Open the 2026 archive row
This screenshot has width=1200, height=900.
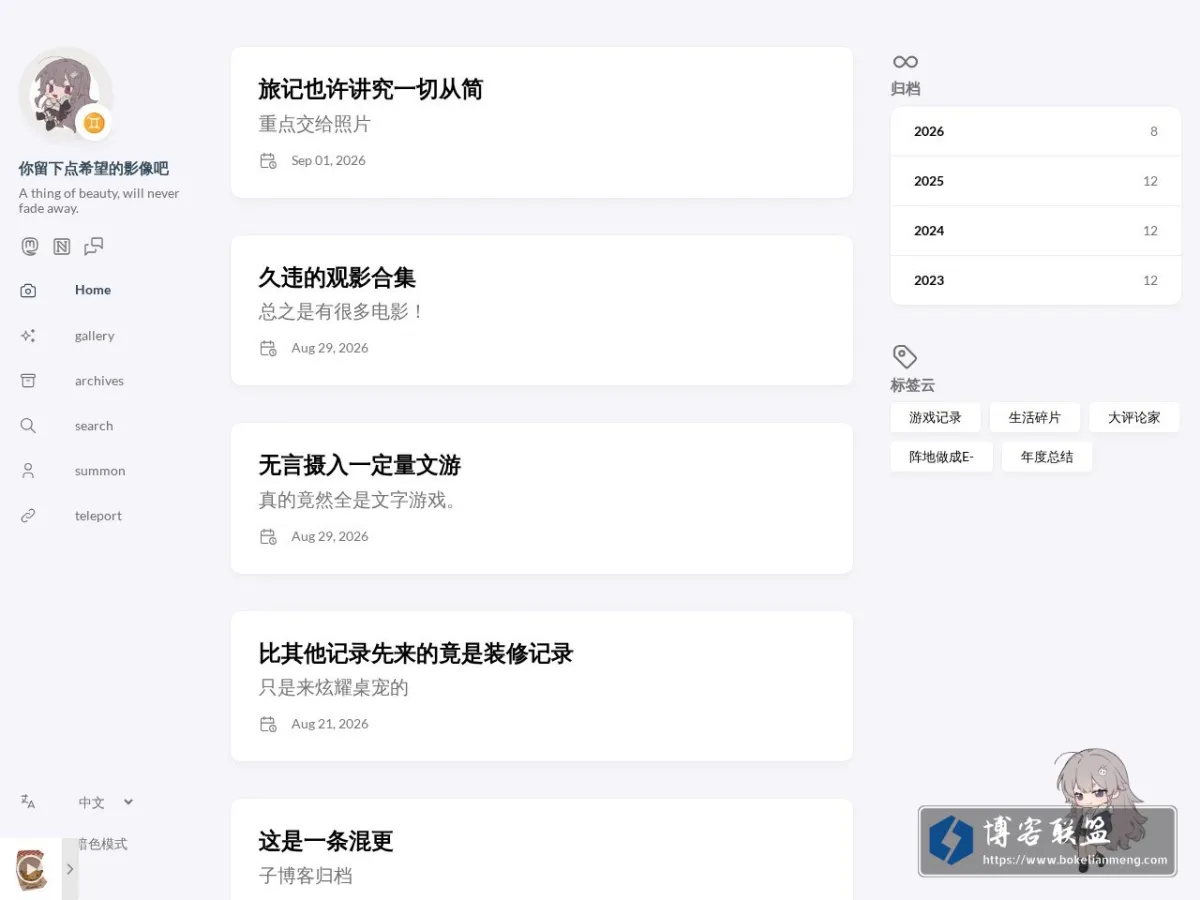tap(1036, 131)
